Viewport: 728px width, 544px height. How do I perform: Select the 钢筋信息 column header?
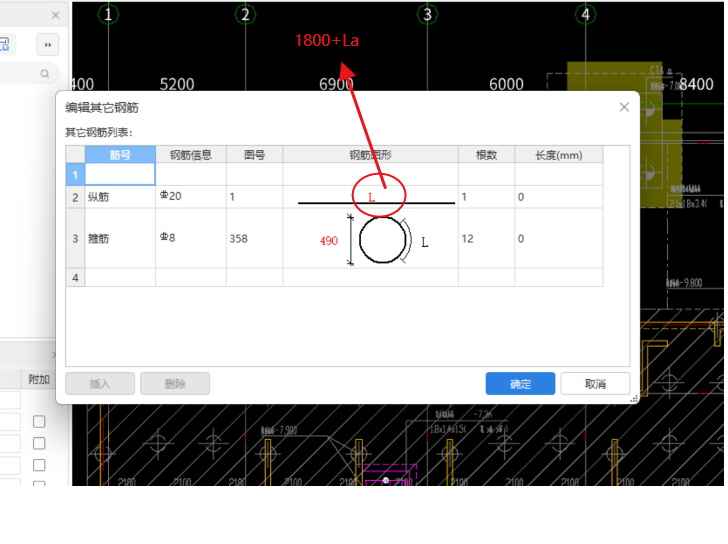191,155
